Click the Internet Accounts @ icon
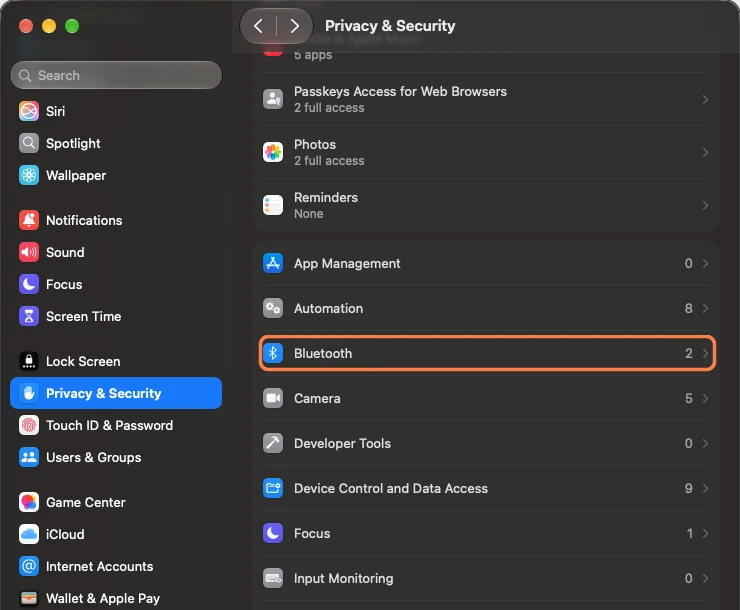This screenshot has height=610, width=740. click(x=29, y=567)
